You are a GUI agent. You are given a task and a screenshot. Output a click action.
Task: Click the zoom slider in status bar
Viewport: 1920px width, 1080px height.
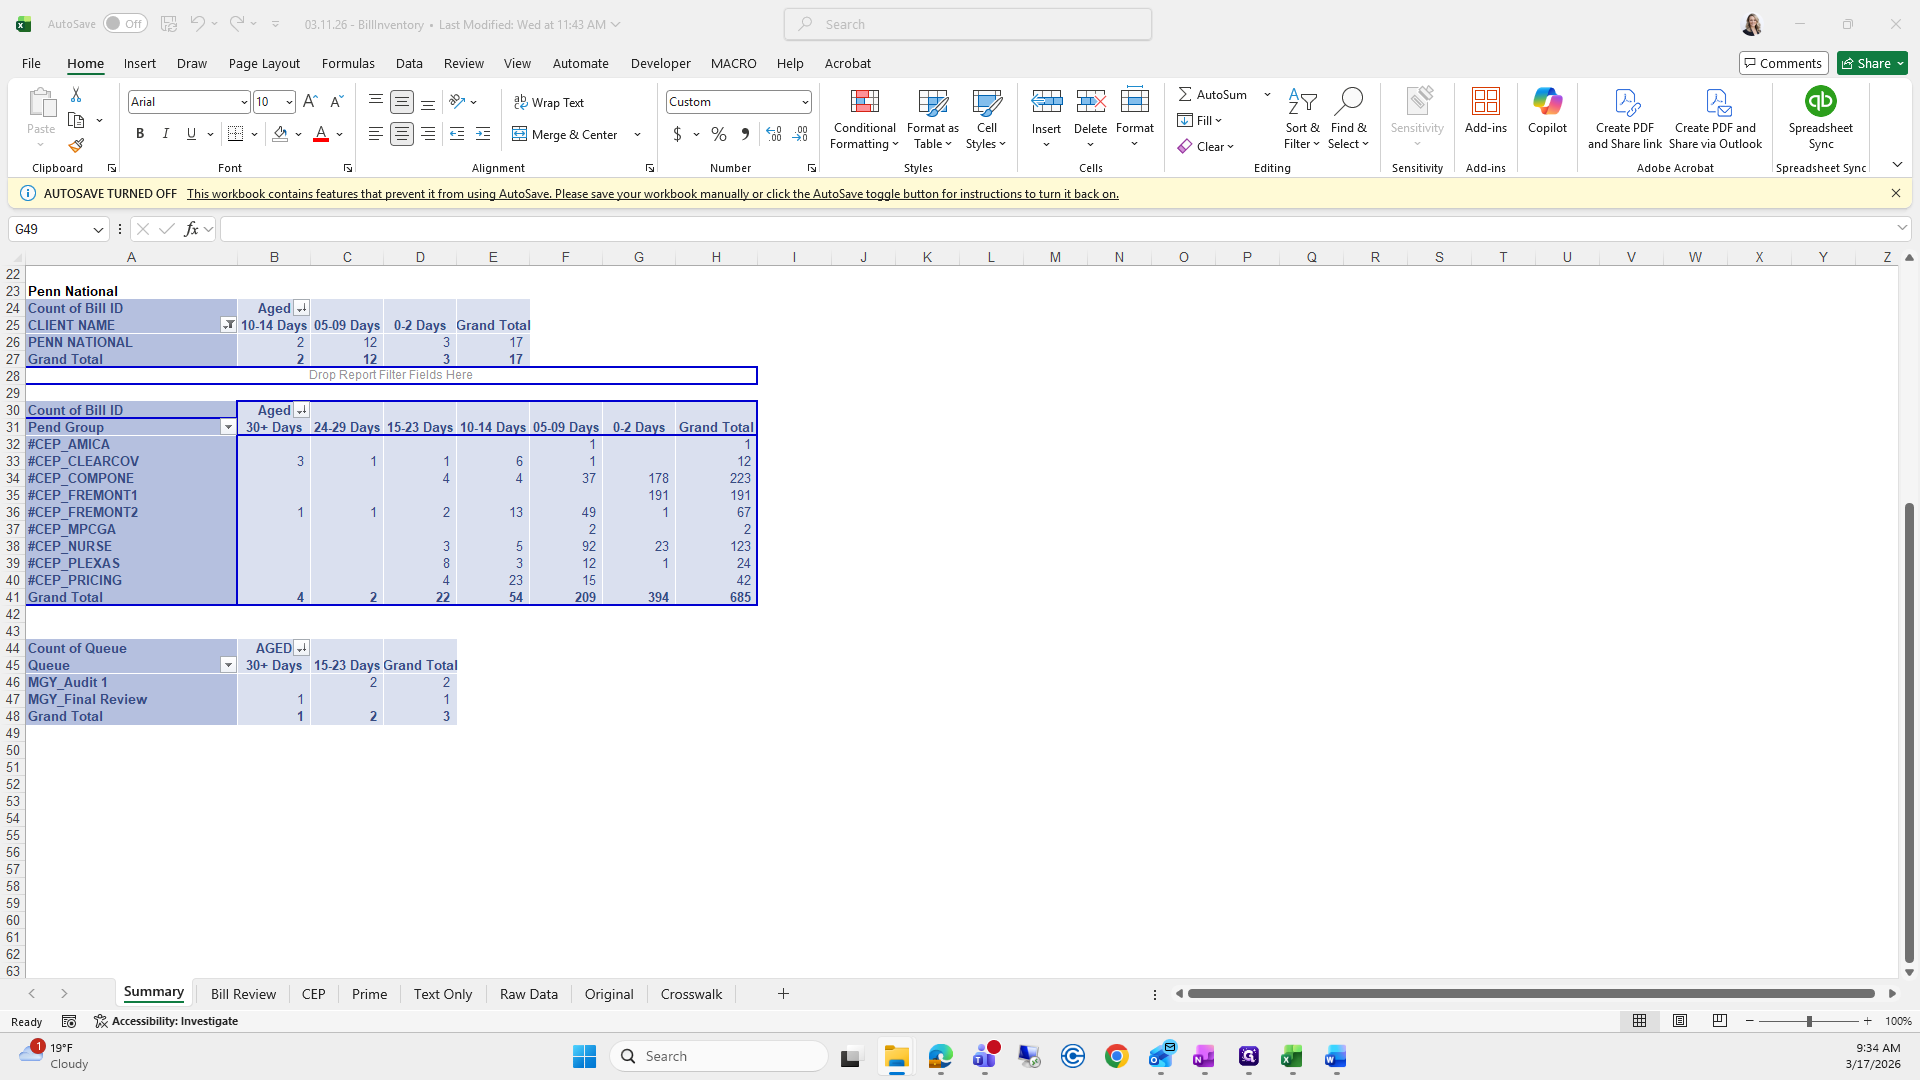pyautogui.click(x=1808, y=1021)
